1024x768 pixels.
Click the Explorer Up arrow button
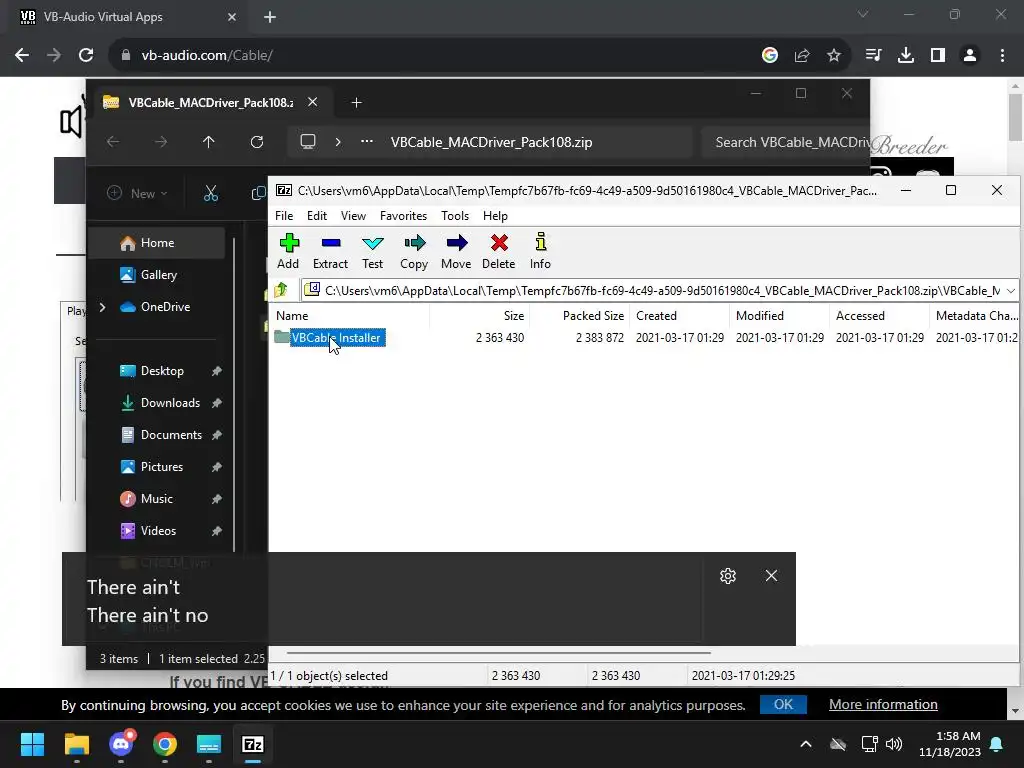point(208,142)
